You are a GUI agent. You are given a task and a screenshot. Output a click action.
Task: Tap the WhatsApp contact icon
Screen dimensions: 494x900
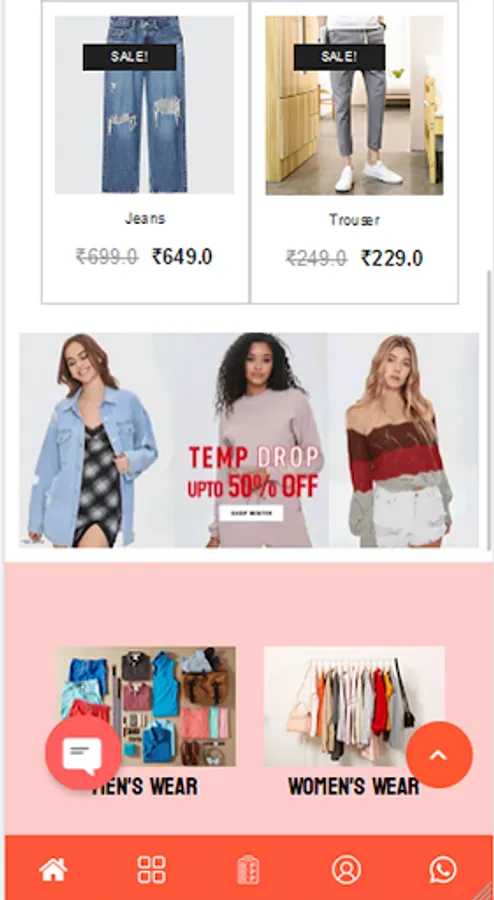(x=443, y=870)
